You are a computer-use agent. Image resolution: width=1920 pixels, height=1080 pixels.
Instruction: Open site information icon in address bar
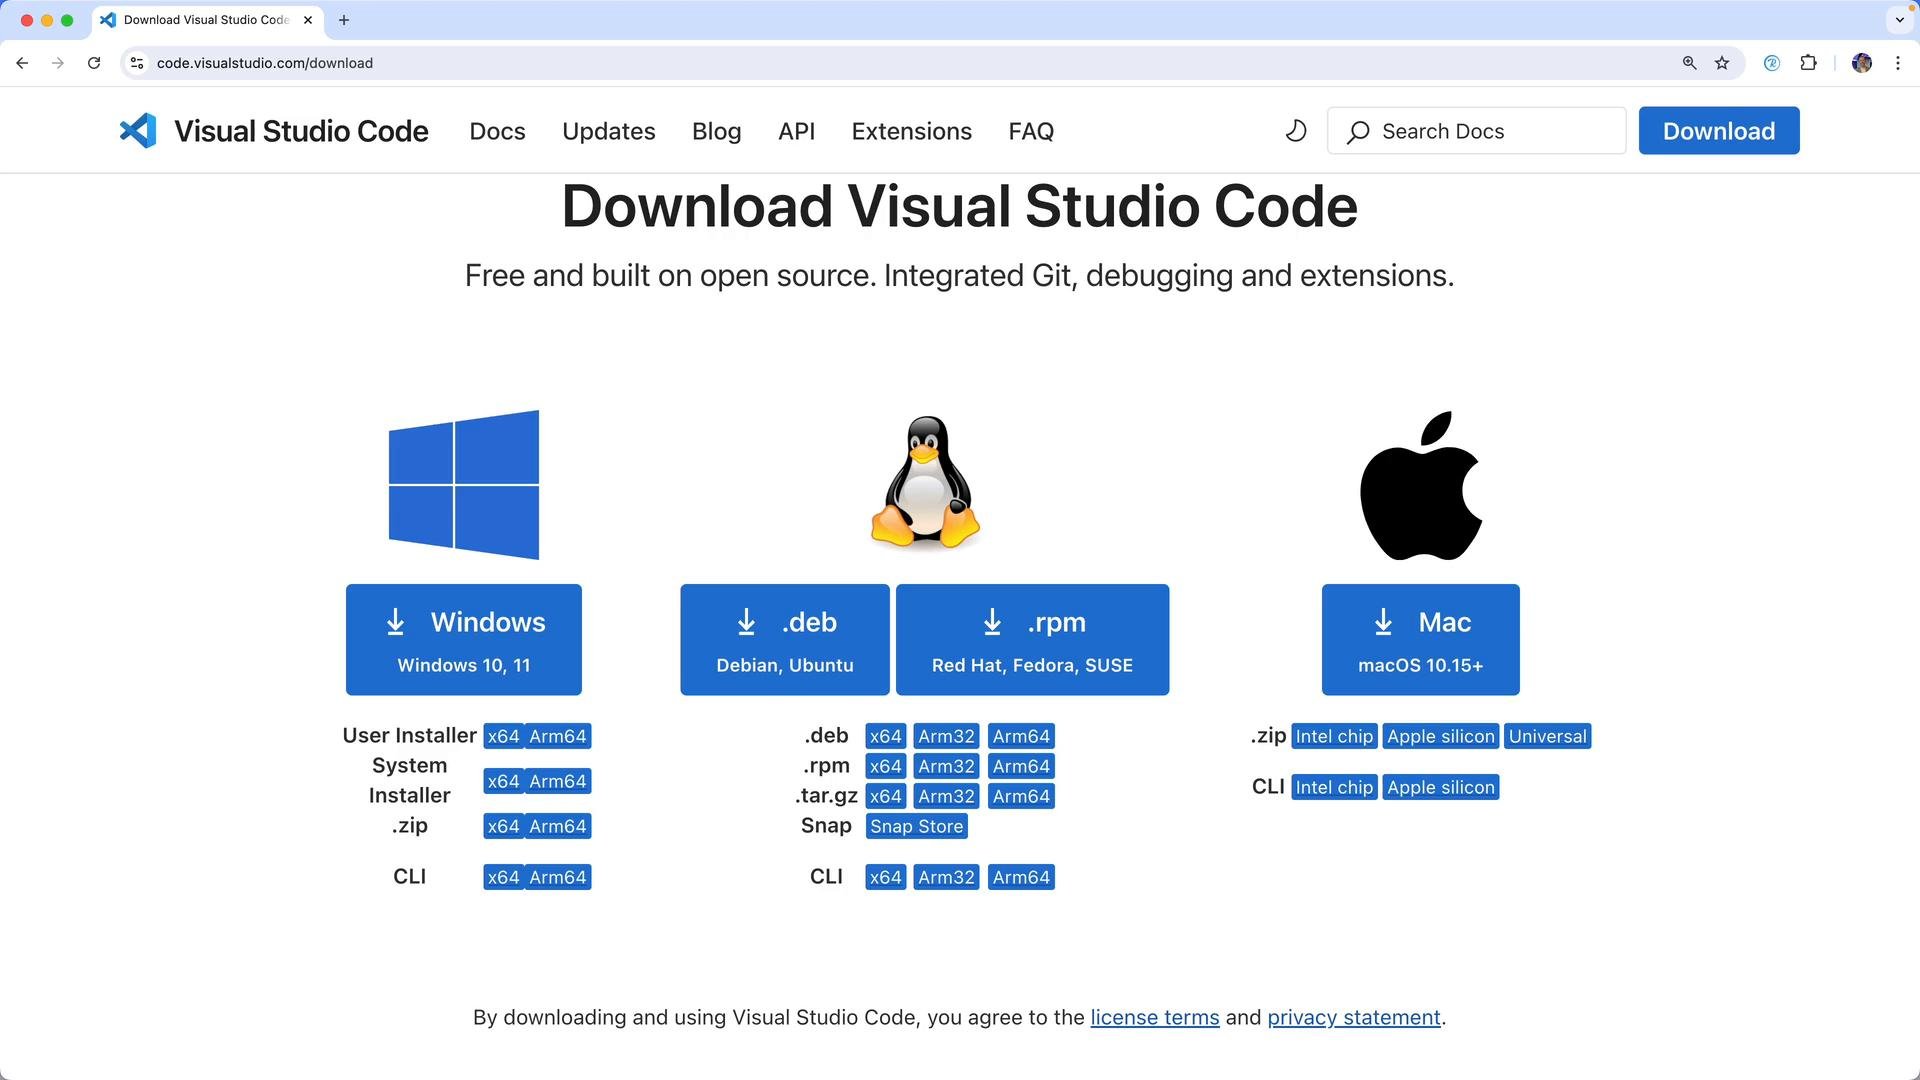point(137,63)
